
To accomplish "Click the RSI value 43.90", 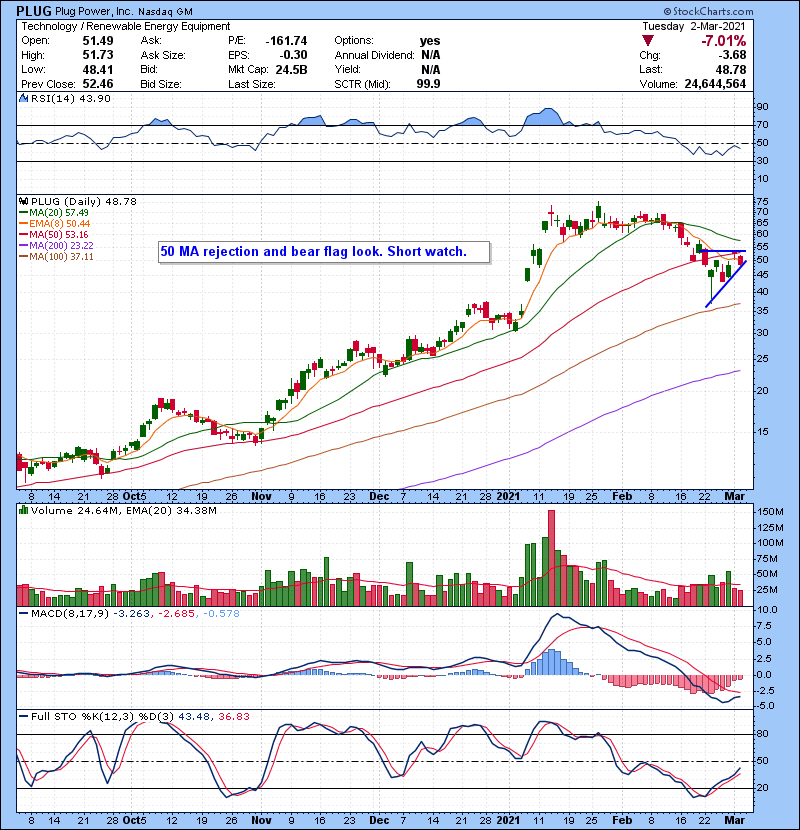I will 96,98.
